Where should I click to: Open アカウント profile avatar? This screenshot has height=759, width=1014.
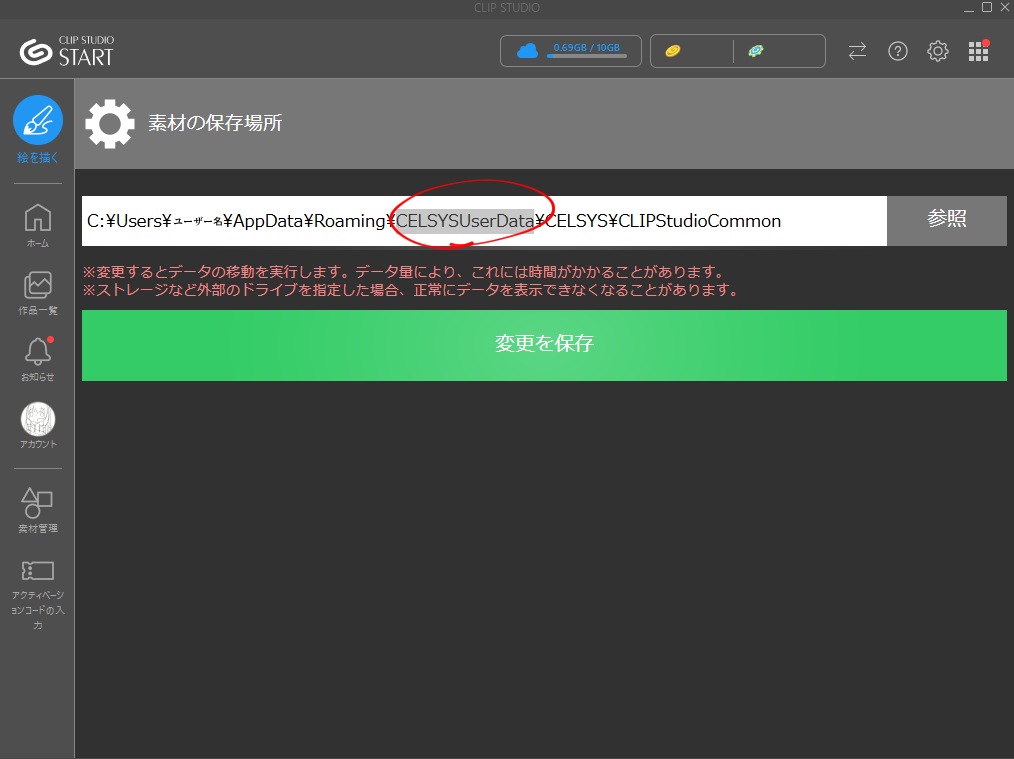[38, 425]
